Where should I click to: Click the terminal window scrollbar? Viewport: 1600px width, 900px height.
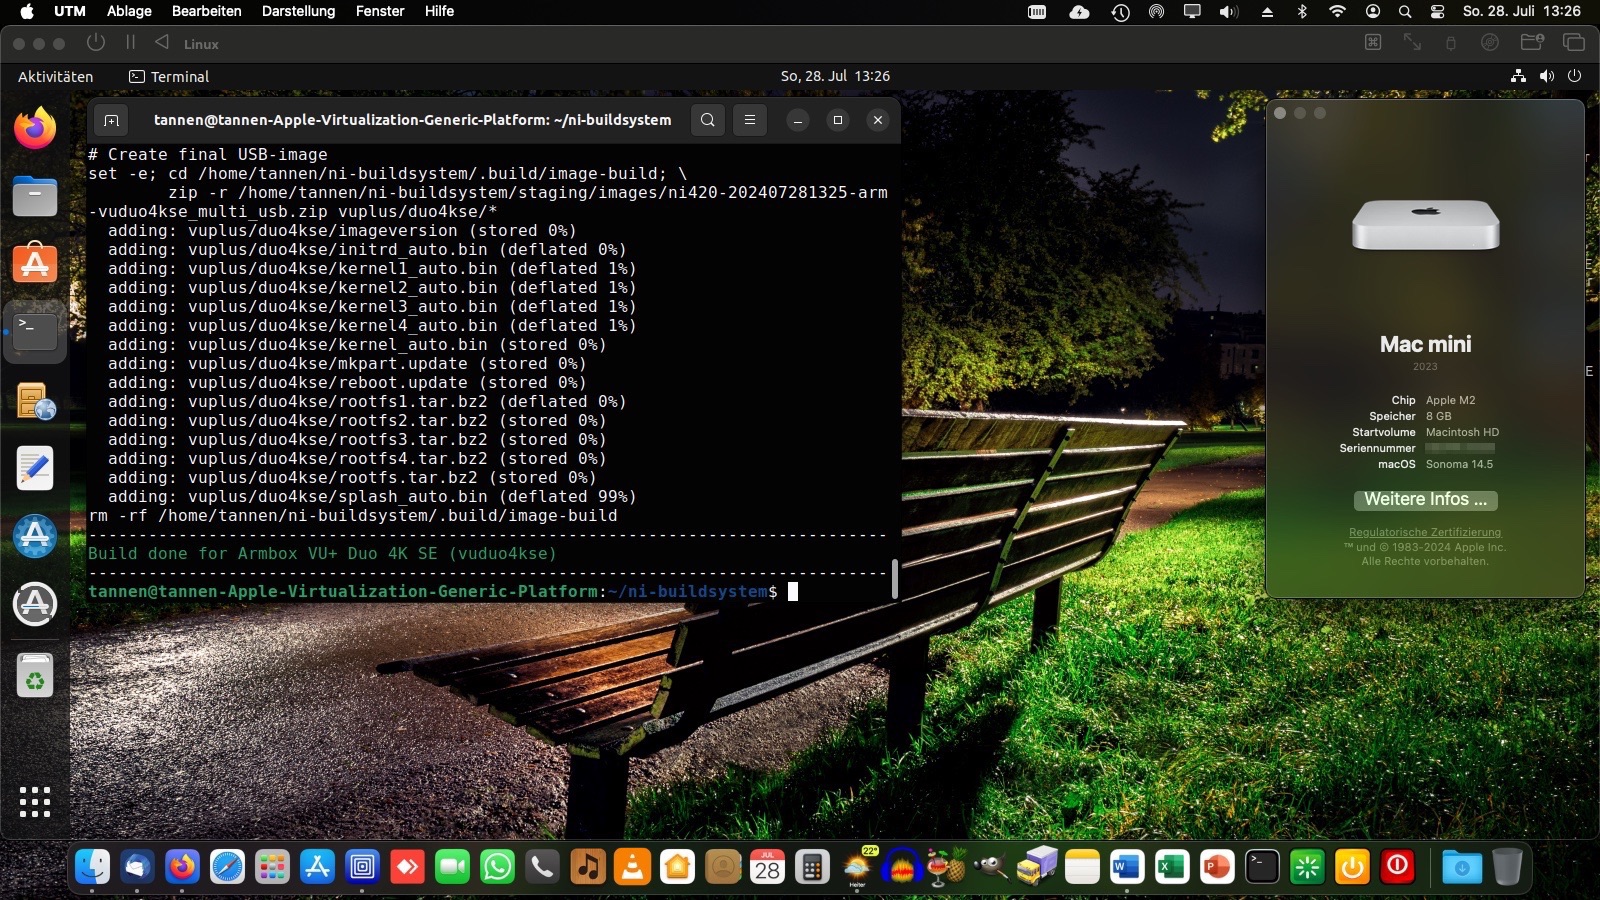(894, 578)
